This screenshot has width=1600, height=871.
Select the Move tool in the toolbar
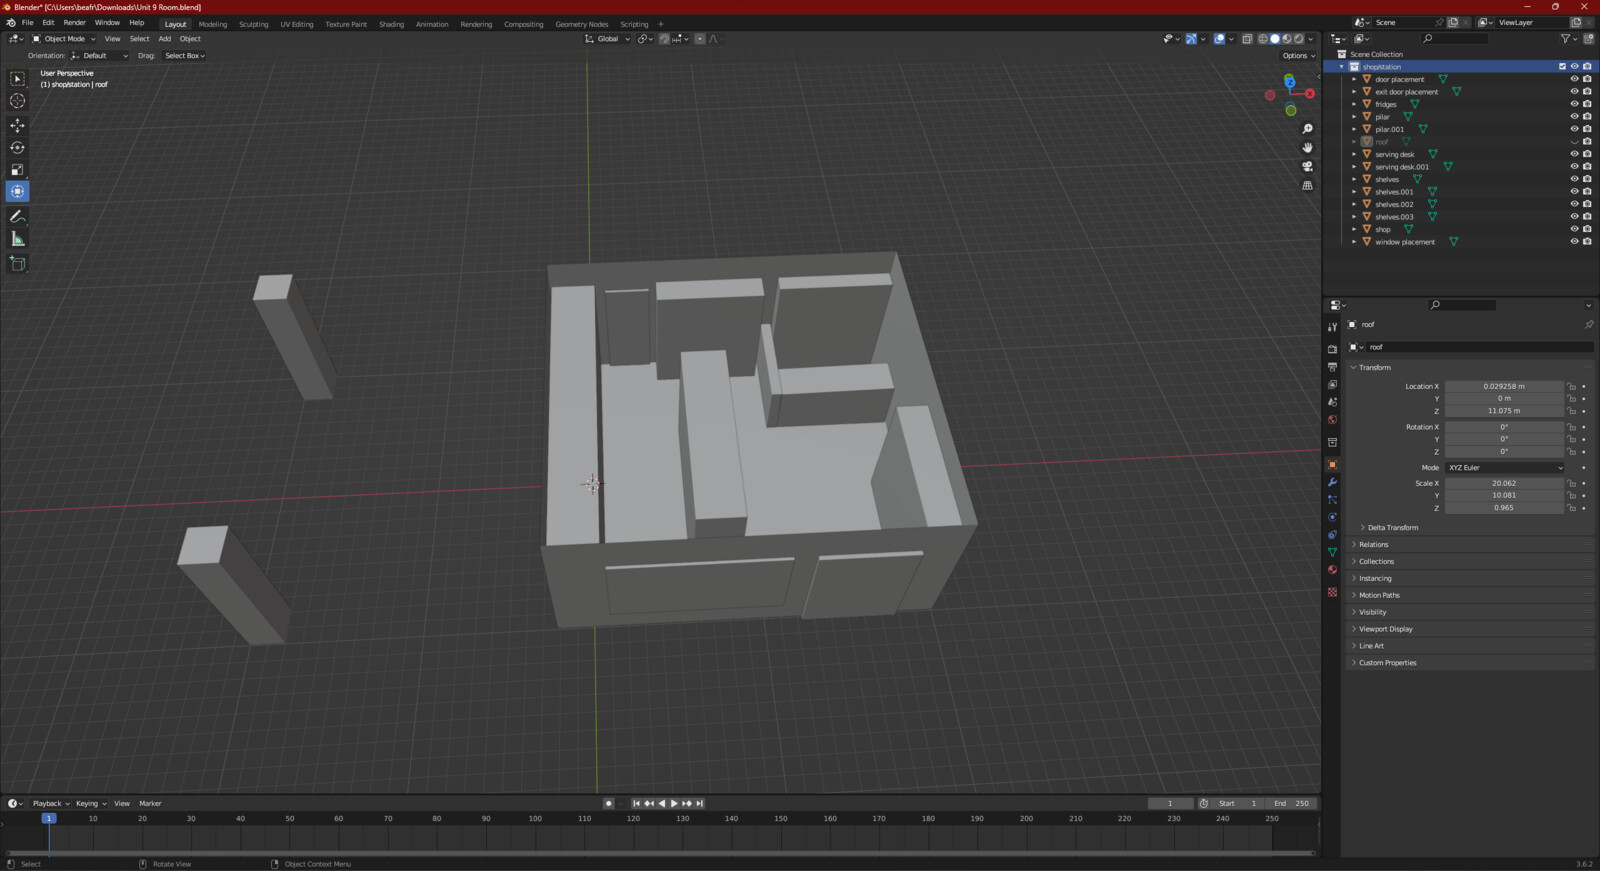[17, 125]
